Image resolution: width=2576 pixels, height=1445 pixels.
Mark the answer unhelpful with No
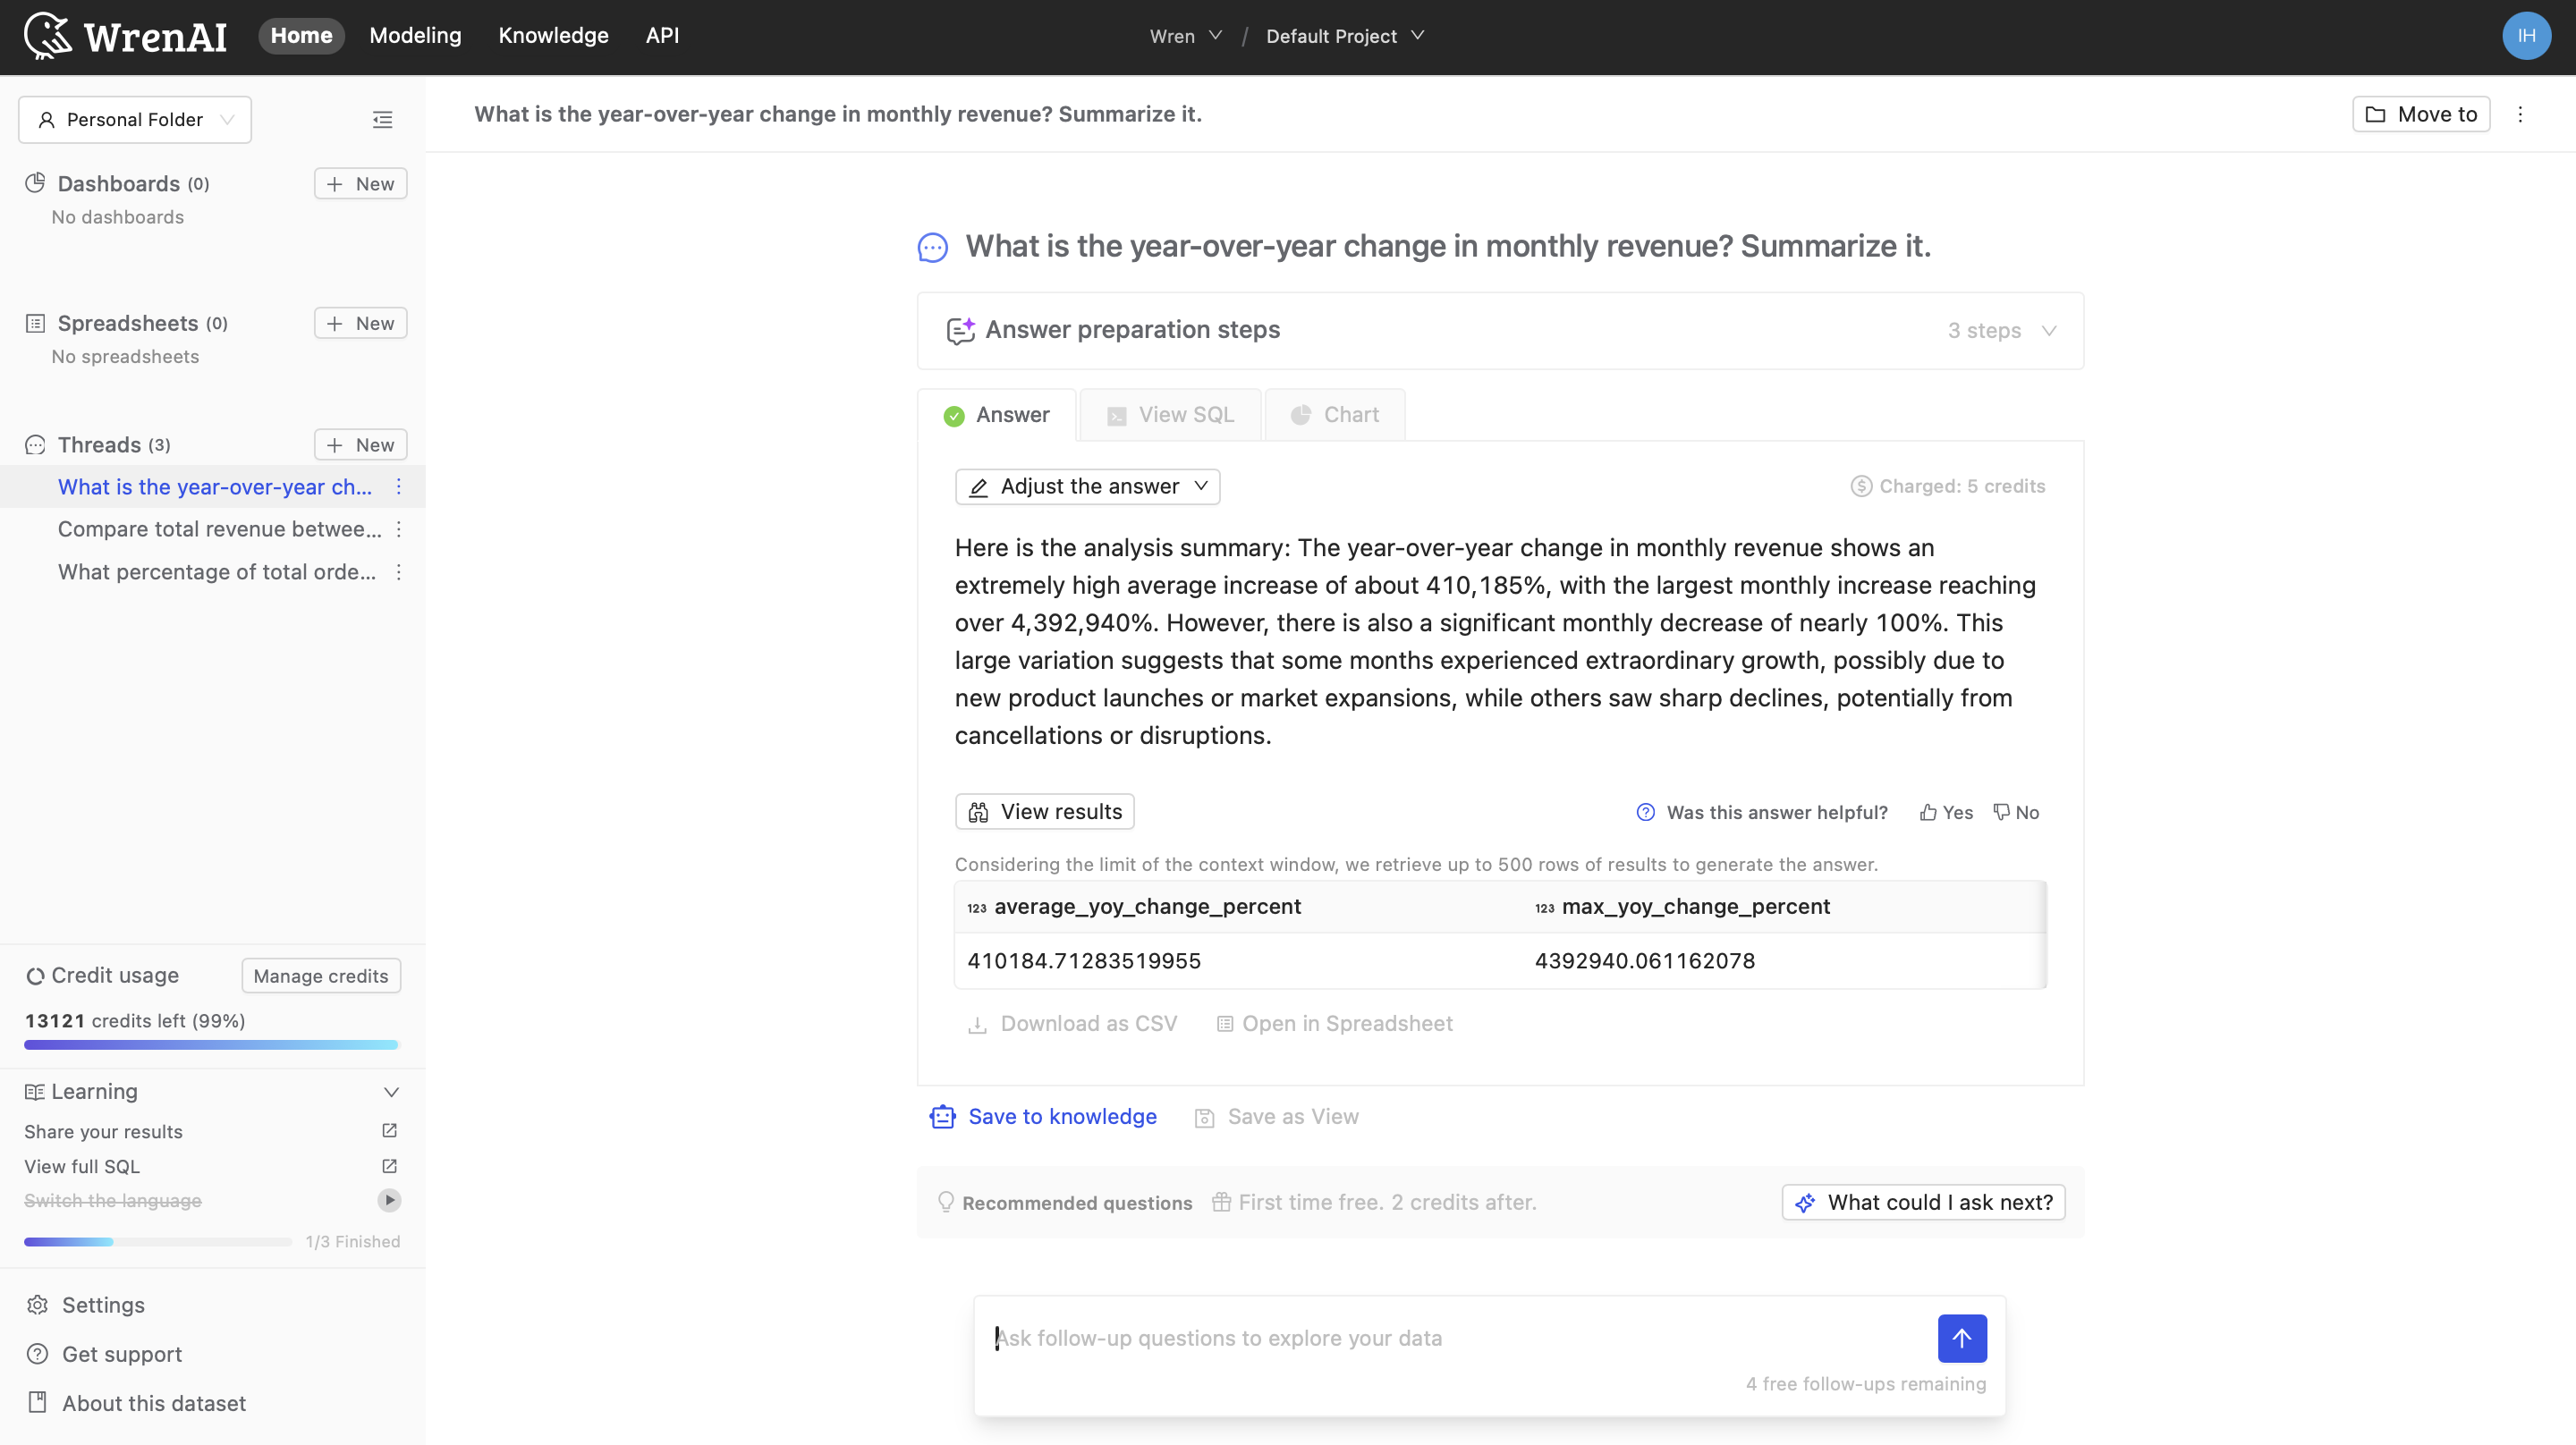coord(2016,812)
